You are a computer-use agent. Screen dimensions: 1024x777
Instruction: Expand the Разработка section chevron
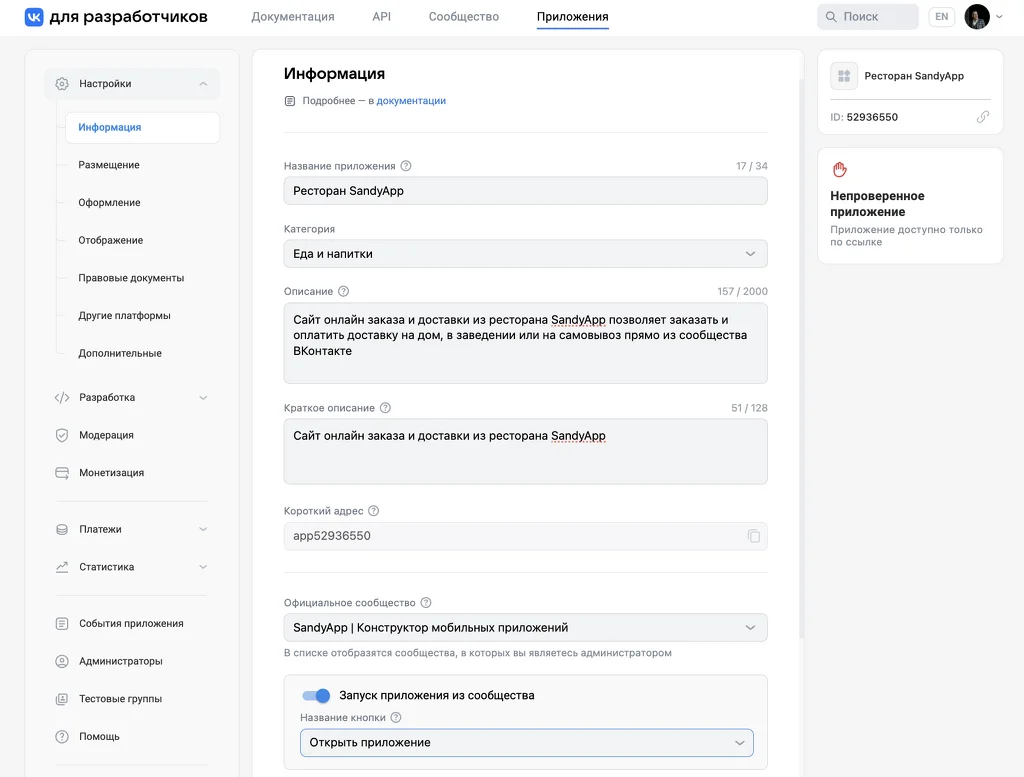203,398
